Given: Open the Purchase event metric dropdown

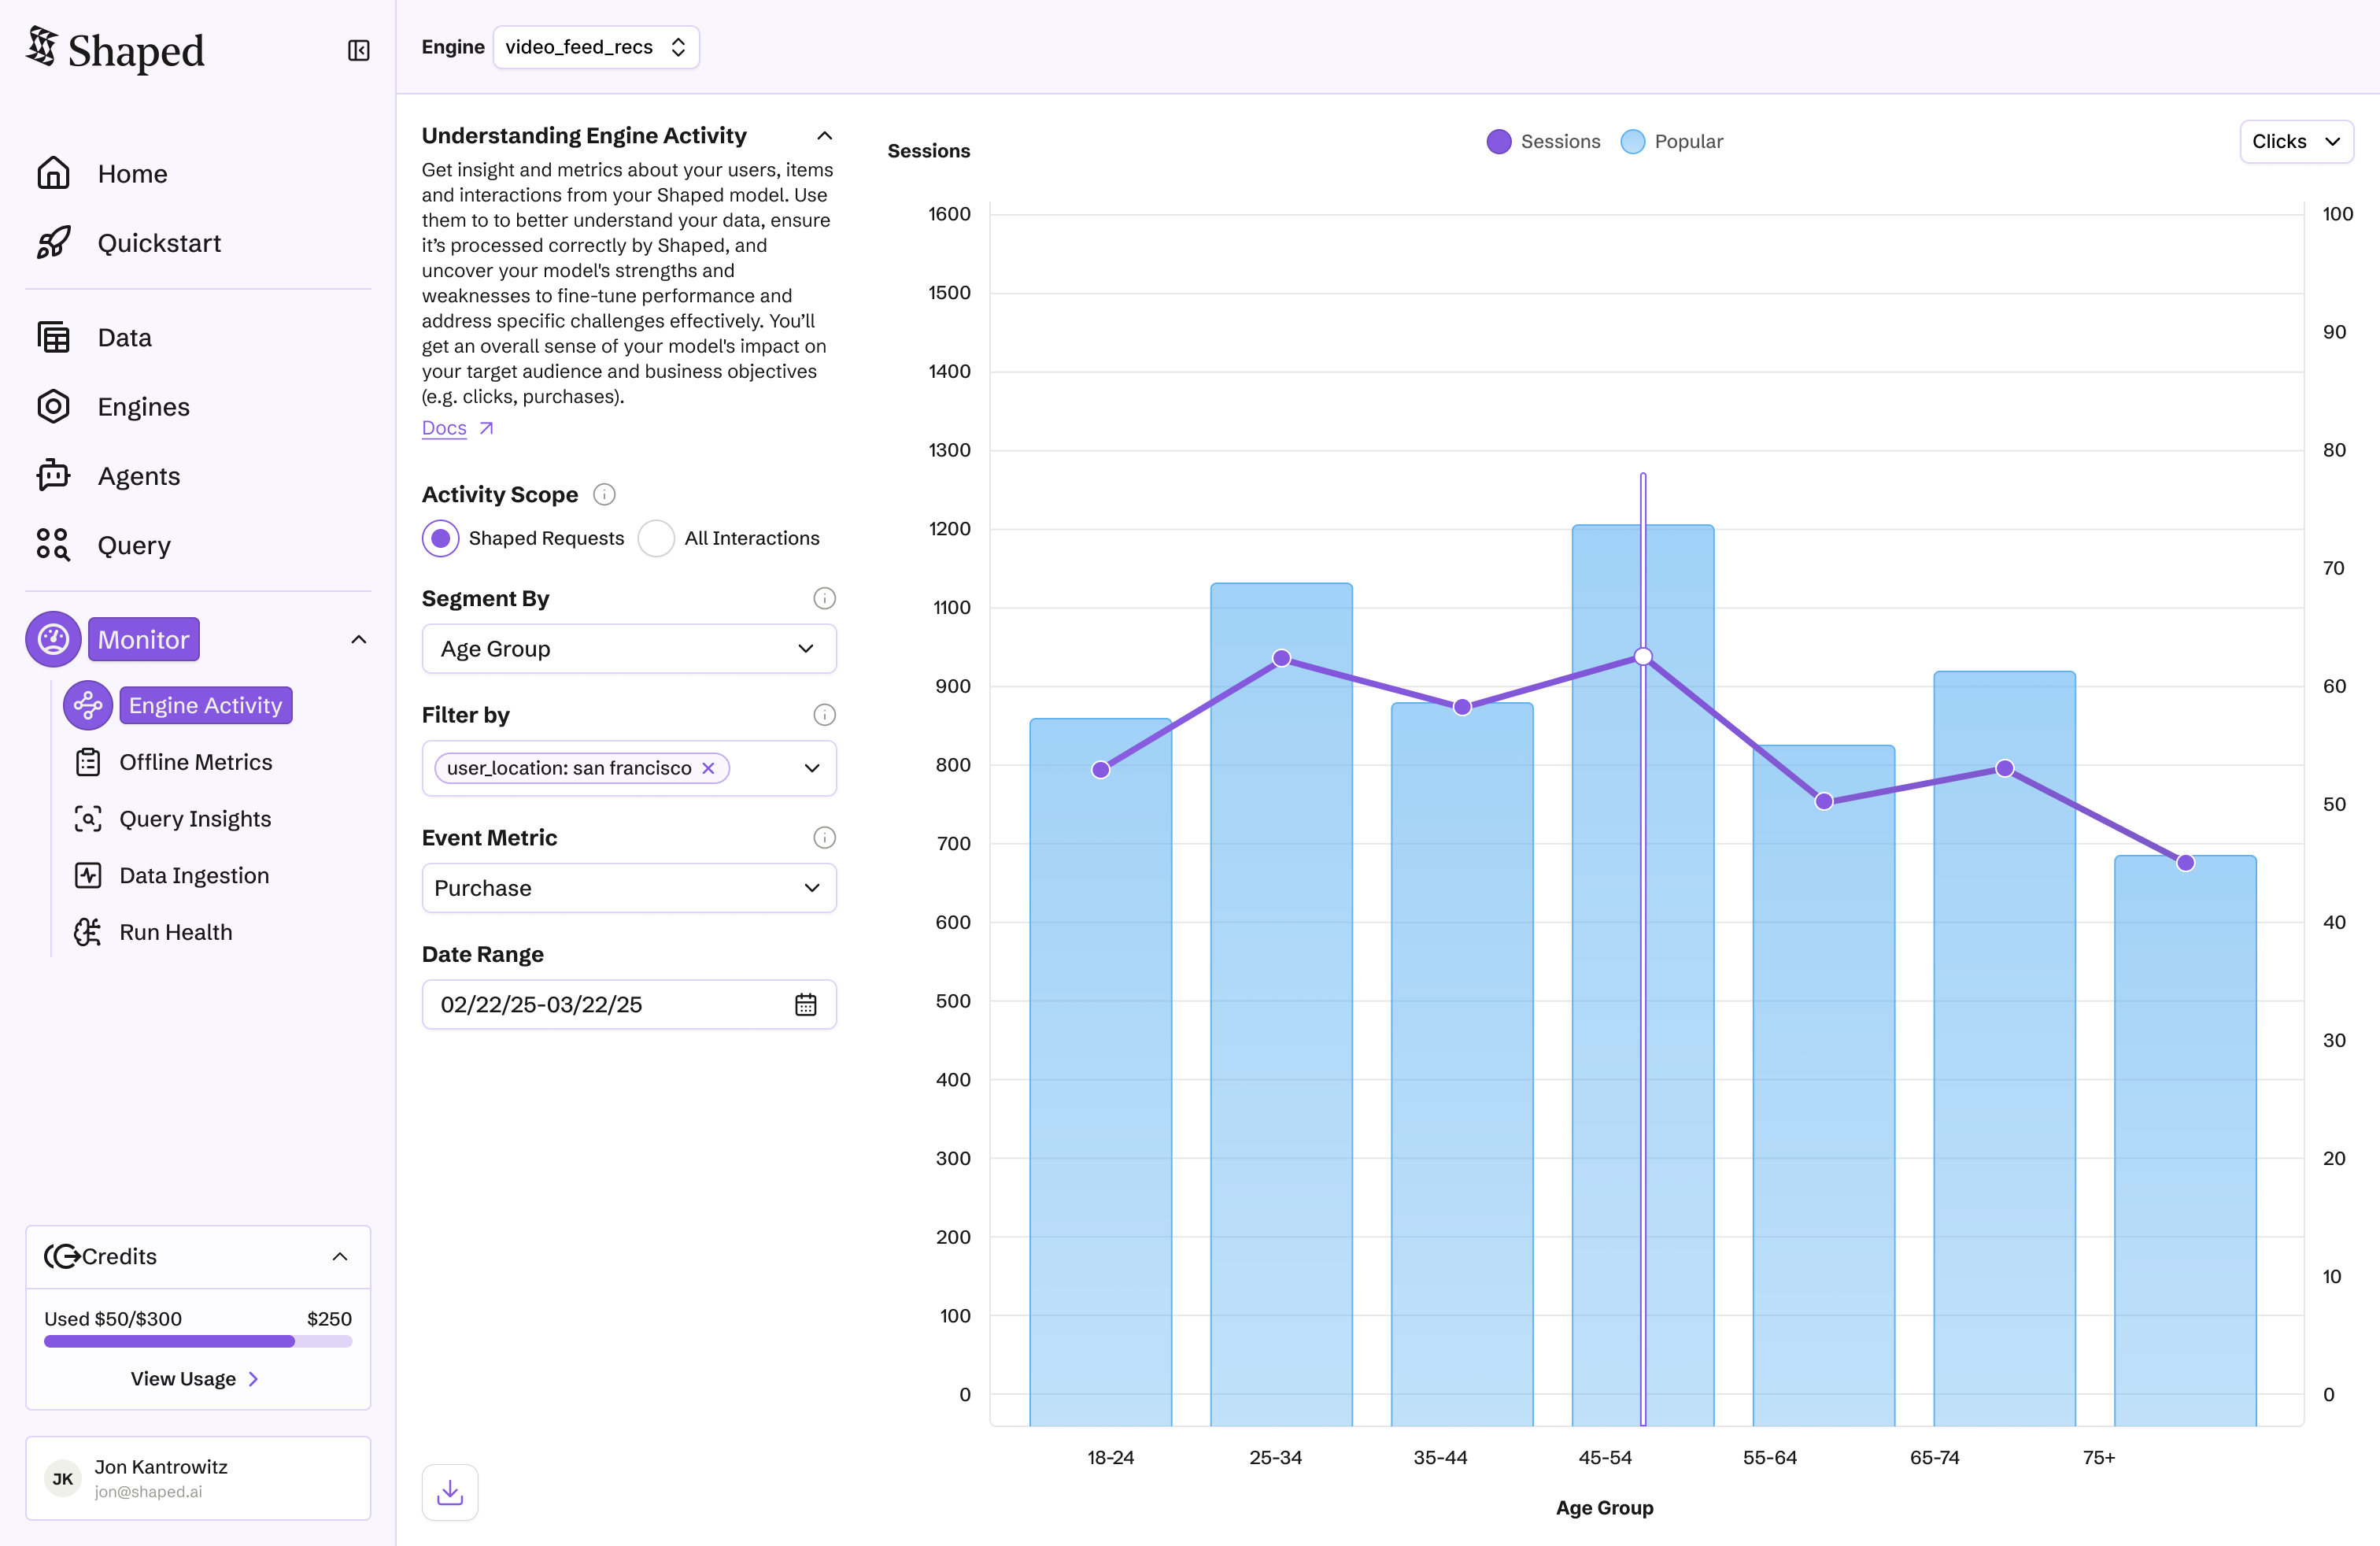Looking at the screenshot, I should pos(629,888).
